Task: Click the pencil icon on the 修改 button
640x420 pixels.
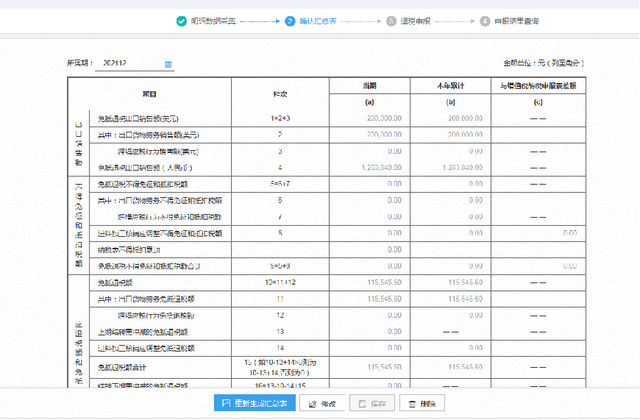Action: (x=313, y=404)
